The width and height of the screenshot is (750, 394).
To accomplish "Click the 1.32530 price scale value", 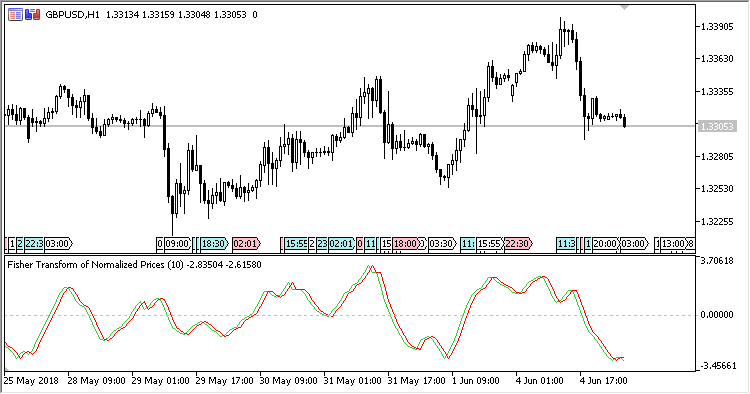I will (717, 189).
